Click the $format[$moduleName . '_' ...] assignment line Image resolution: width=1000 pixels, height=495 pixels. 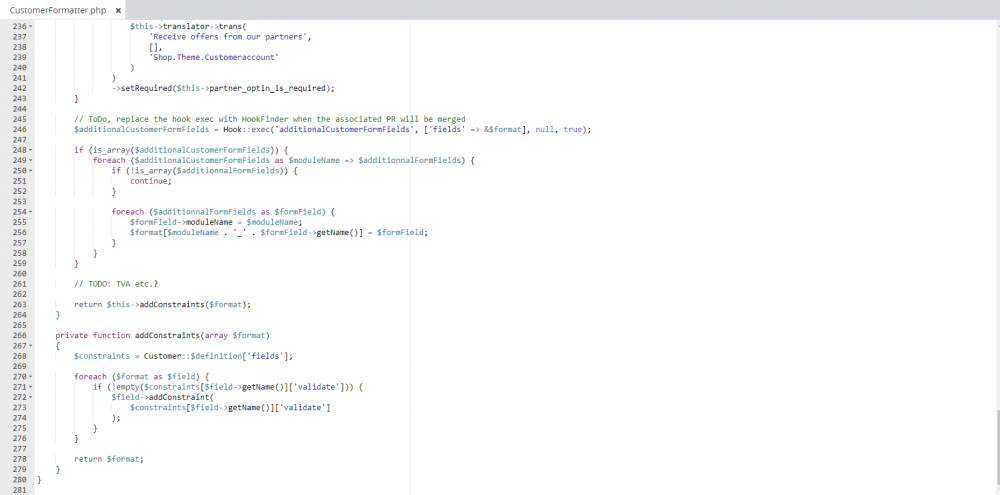(279, 232)
